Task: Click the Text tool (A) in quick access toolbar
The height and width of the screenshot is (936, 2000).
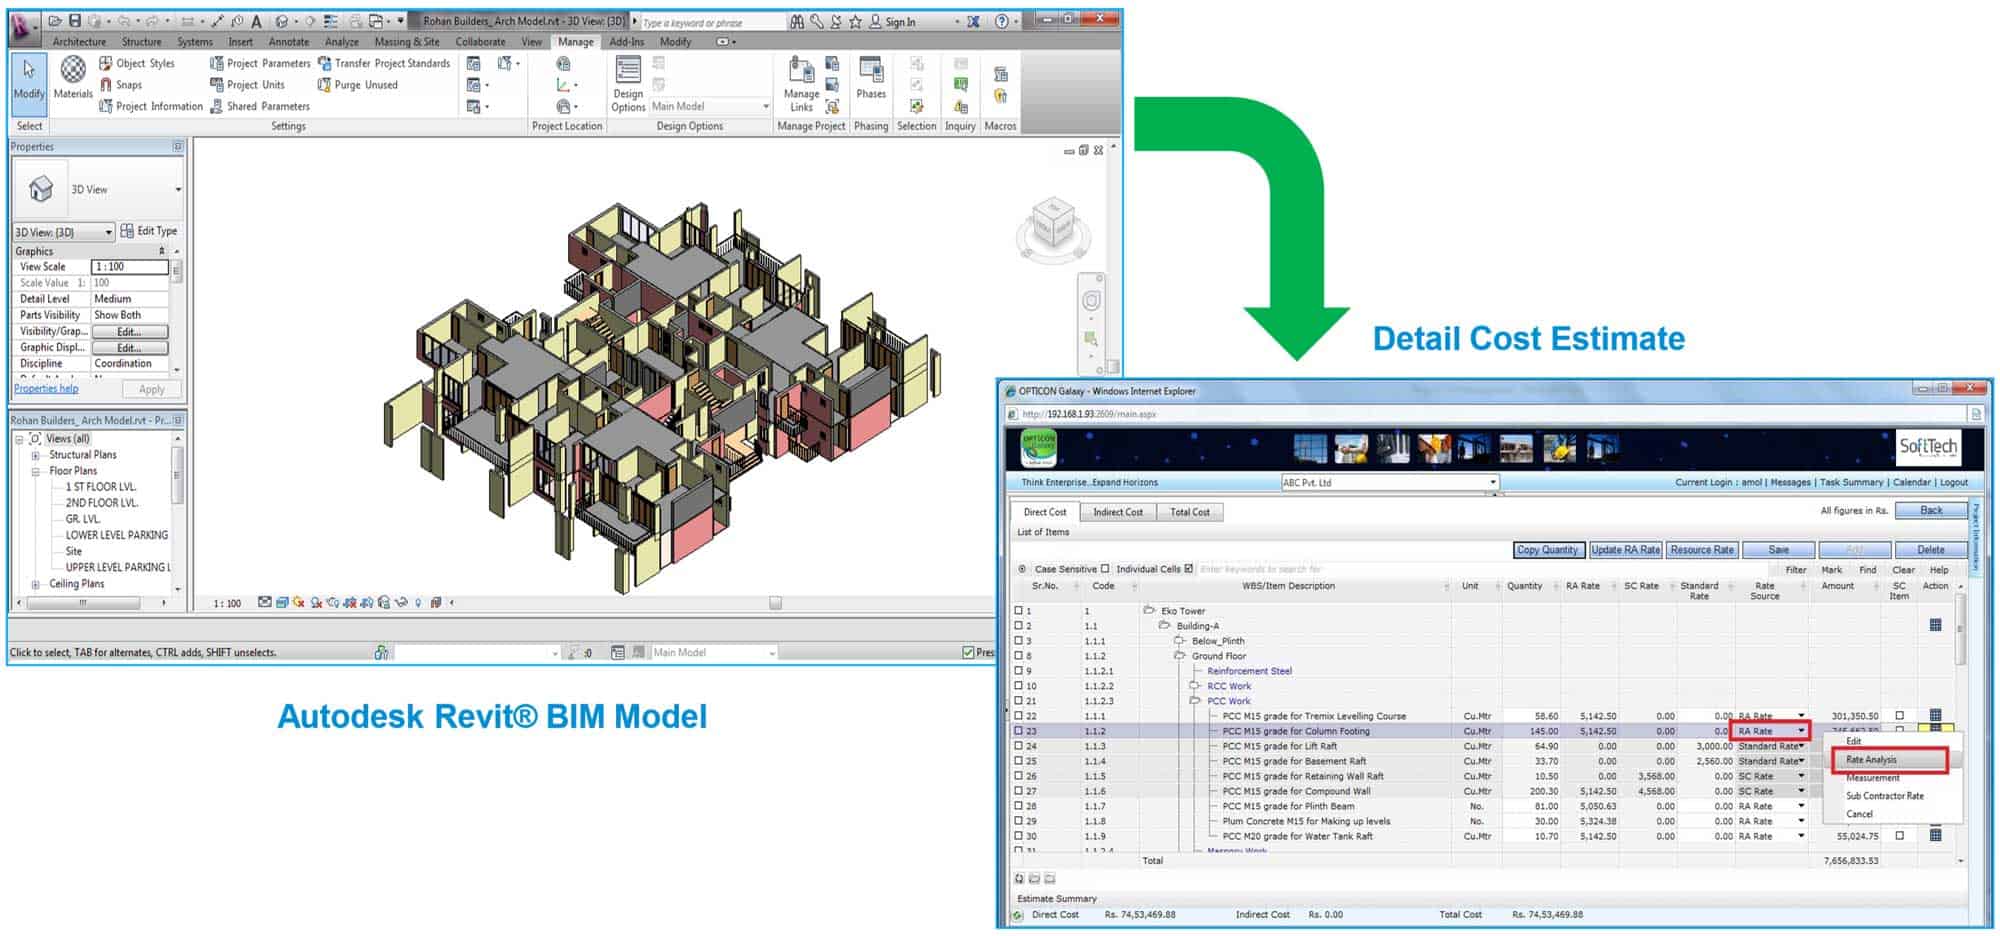Action: [x=257, y=21]
